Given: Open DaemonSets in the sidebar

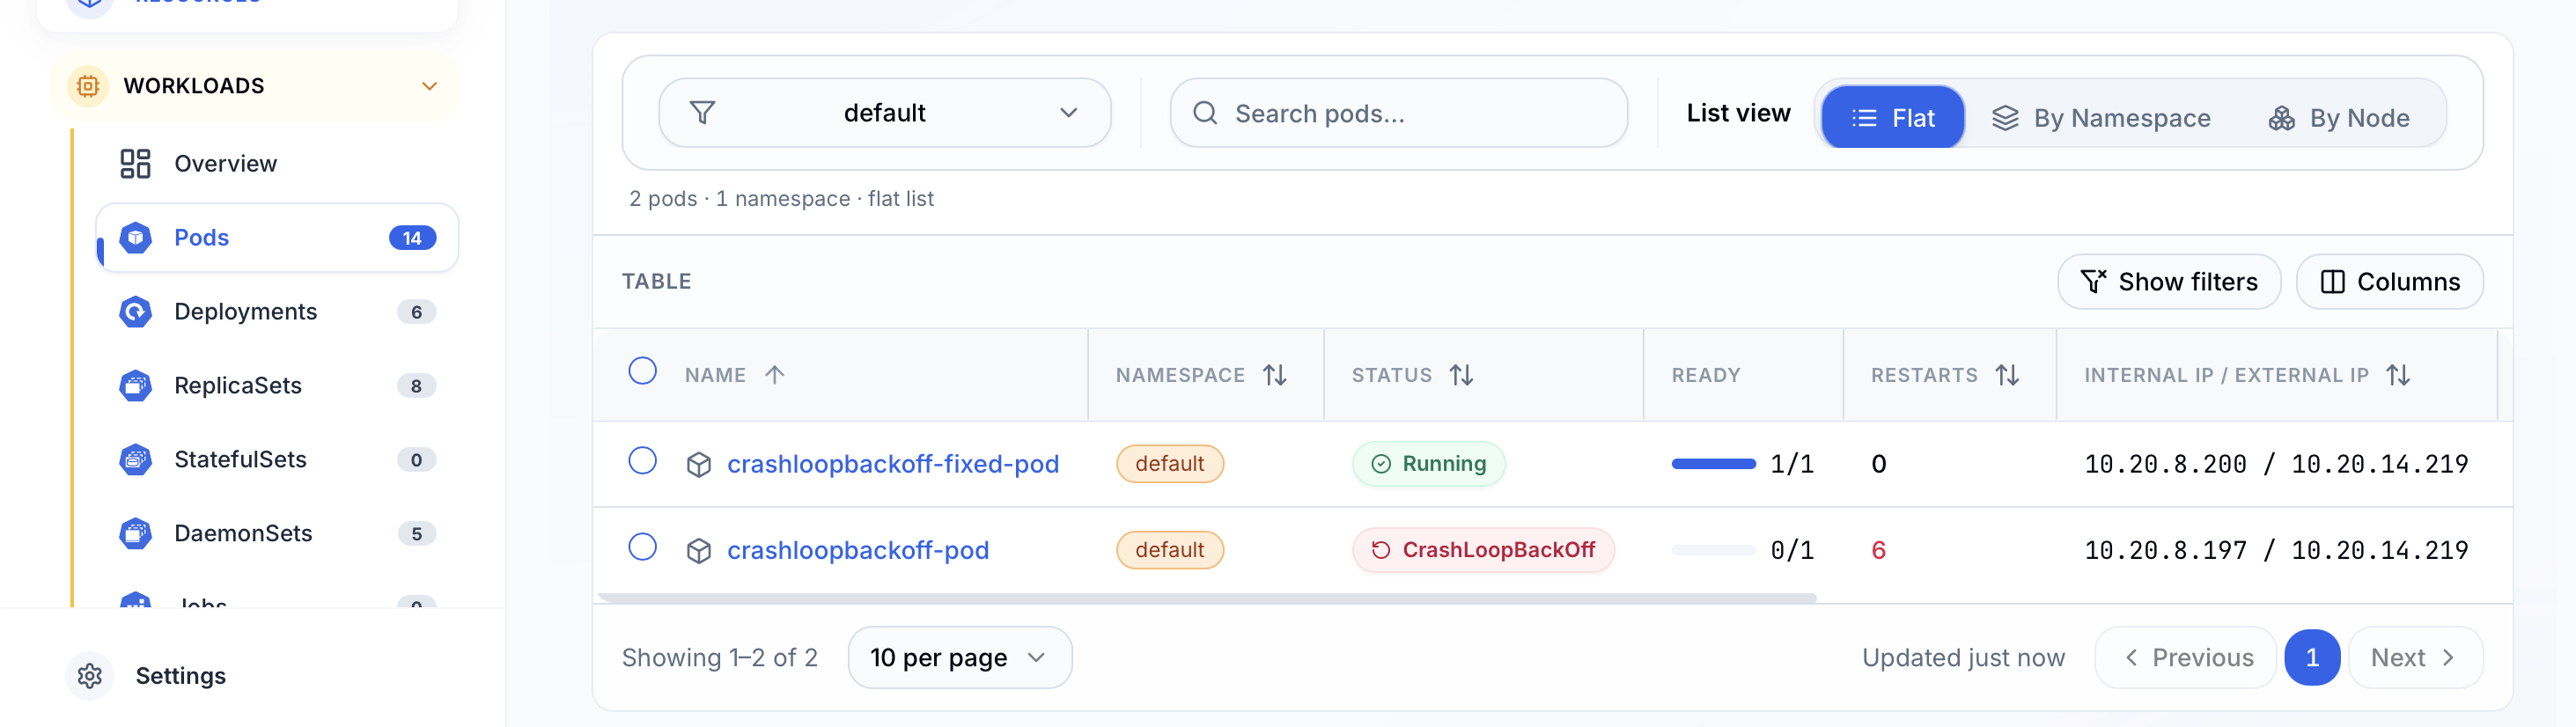Looking at the screenshot, I should 276,534.
